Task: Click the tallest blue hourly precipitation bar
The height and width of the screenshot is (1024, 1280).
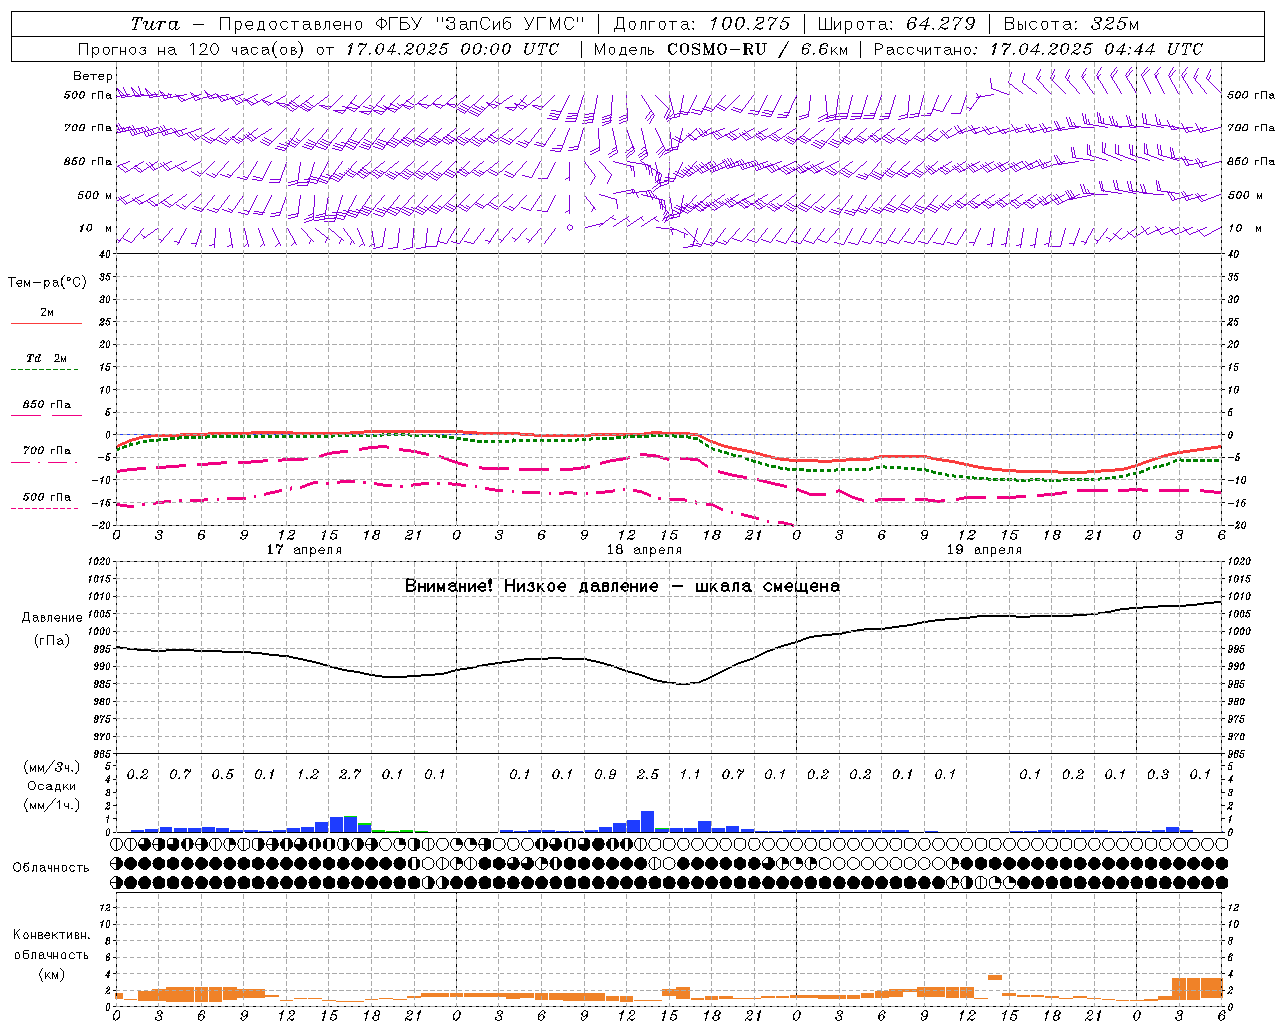Action: (x=648, y=821)
